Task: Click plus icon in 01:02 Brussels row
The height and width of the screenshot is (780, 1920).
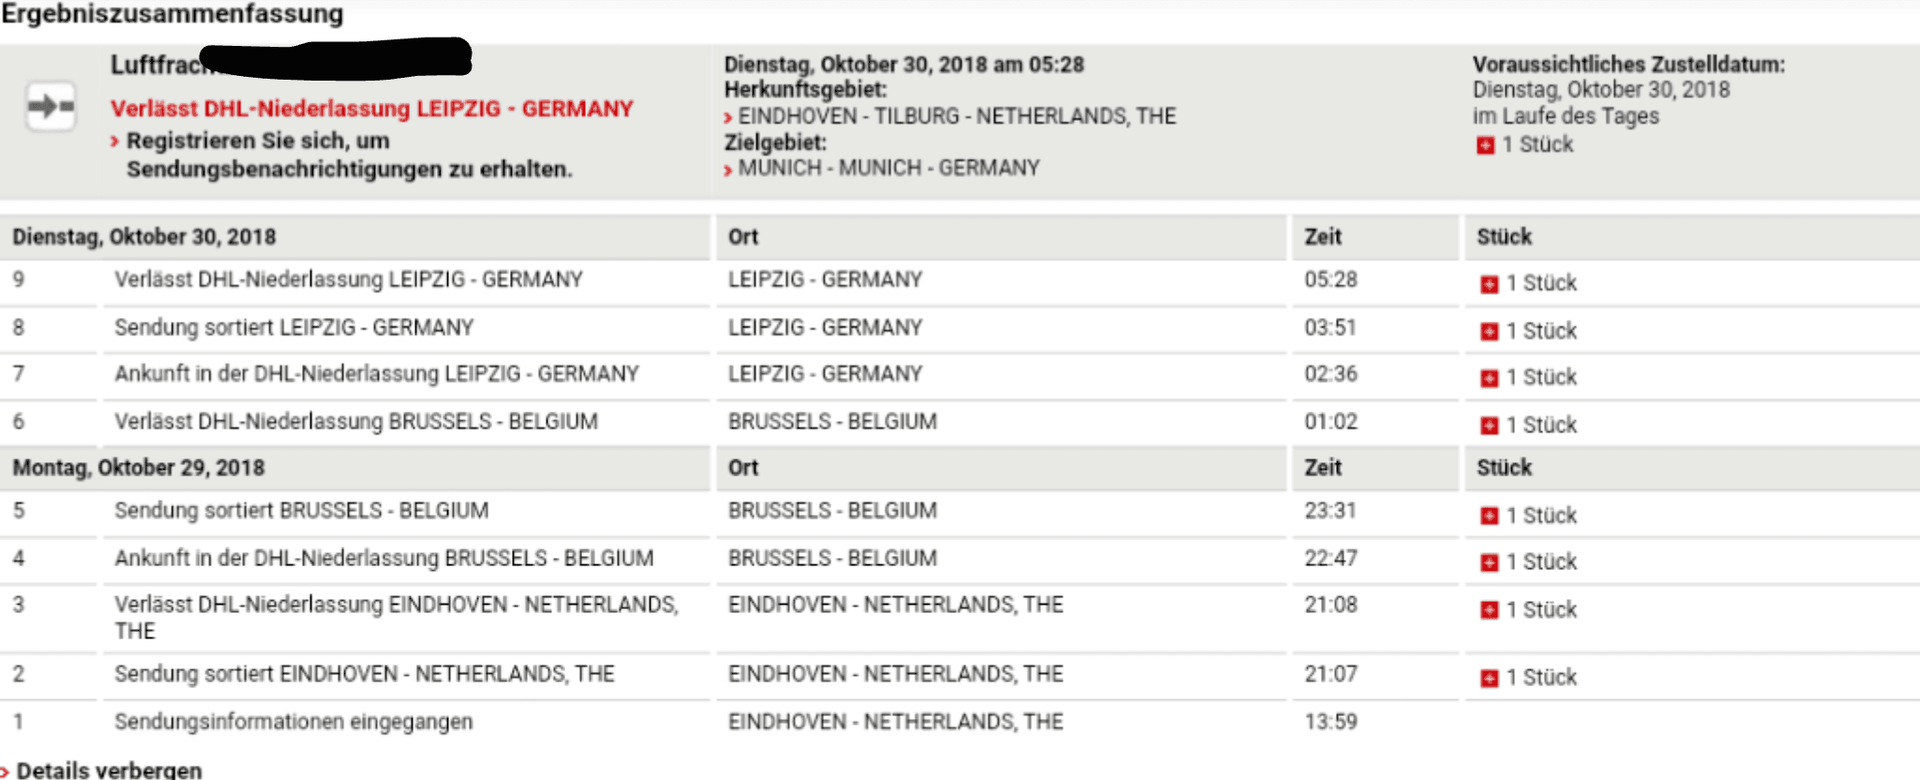Action: [1489, 426]
